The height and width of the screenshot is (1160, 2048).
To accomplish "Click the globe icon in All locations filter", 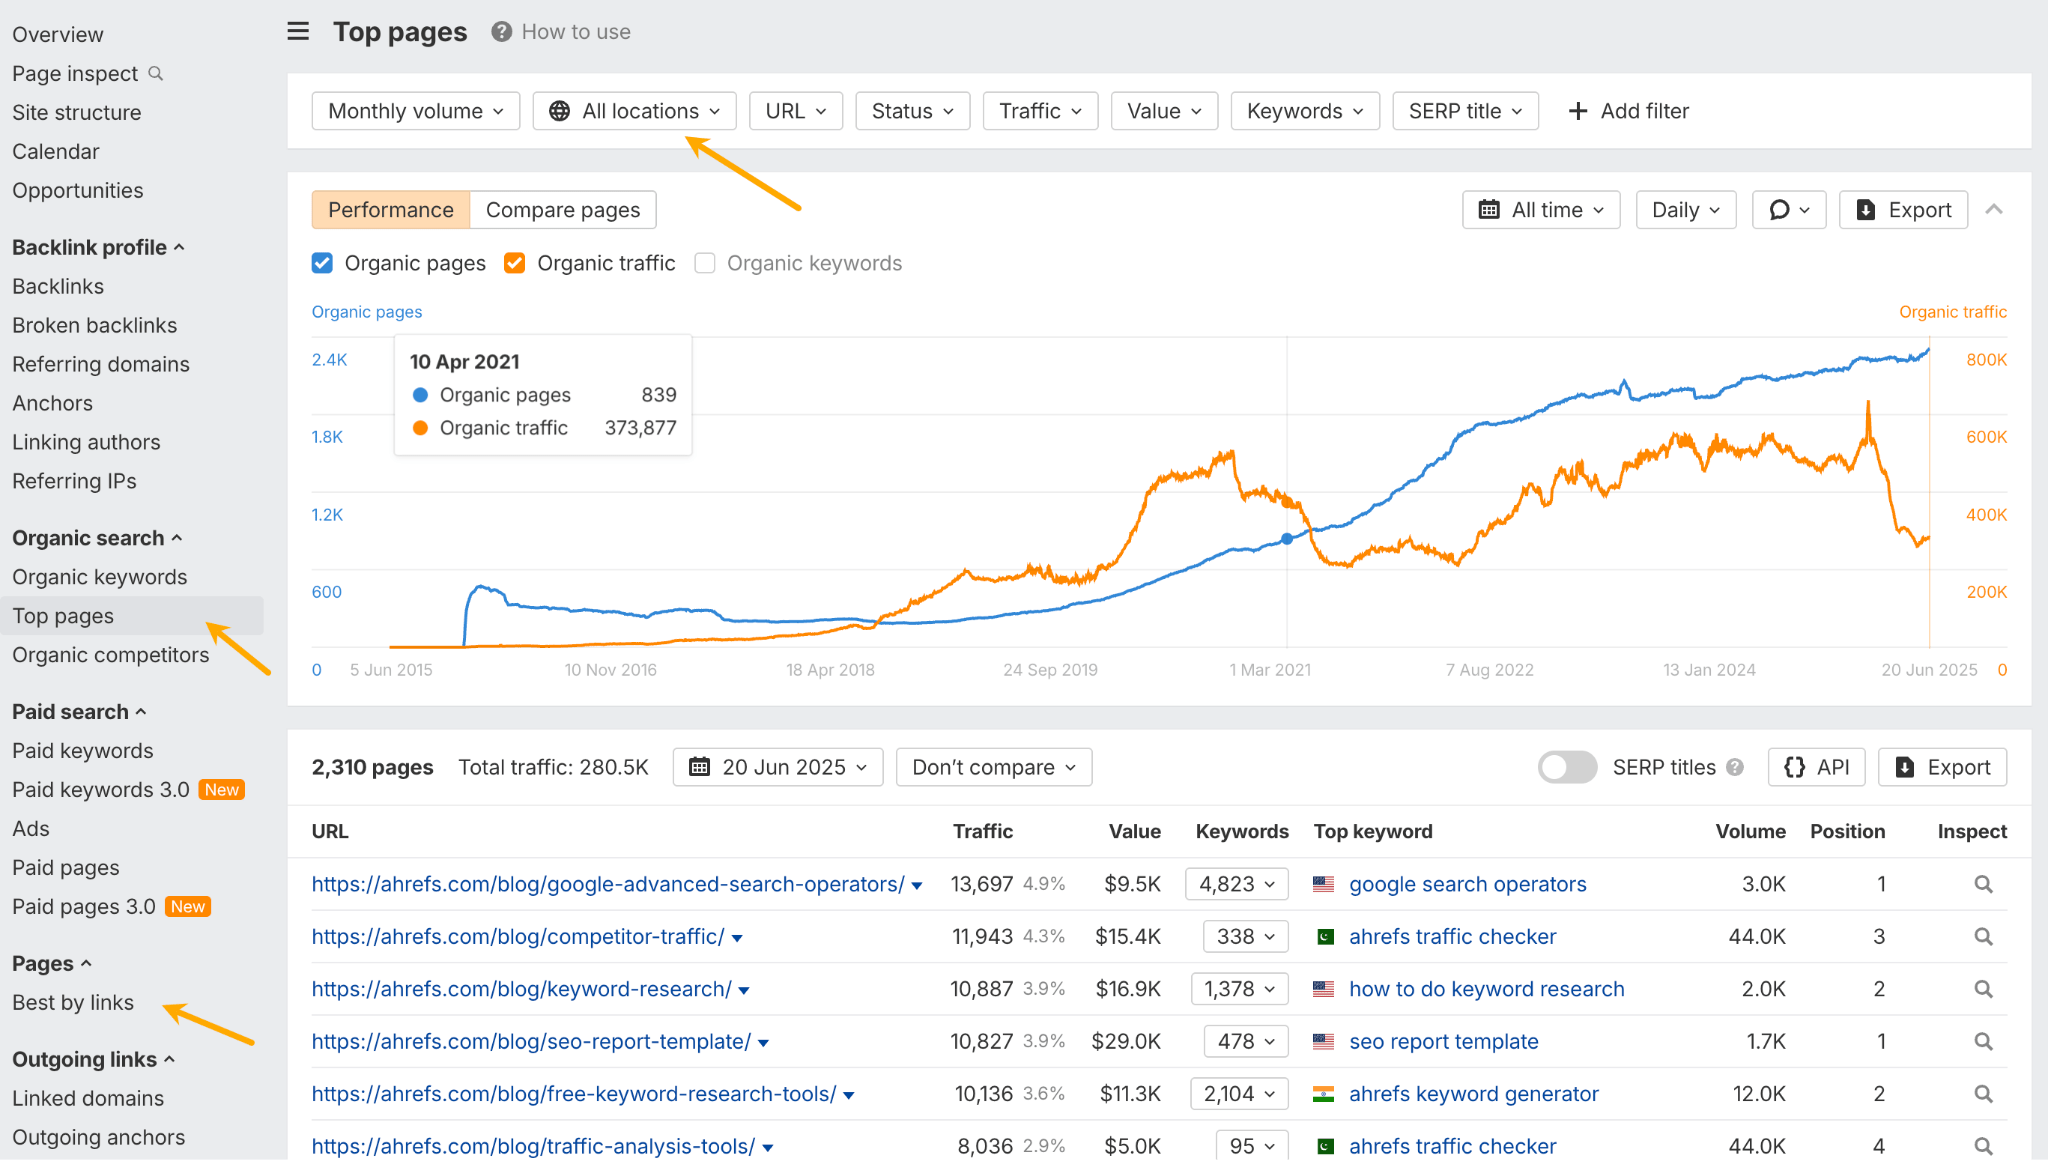I will (559, 111).
